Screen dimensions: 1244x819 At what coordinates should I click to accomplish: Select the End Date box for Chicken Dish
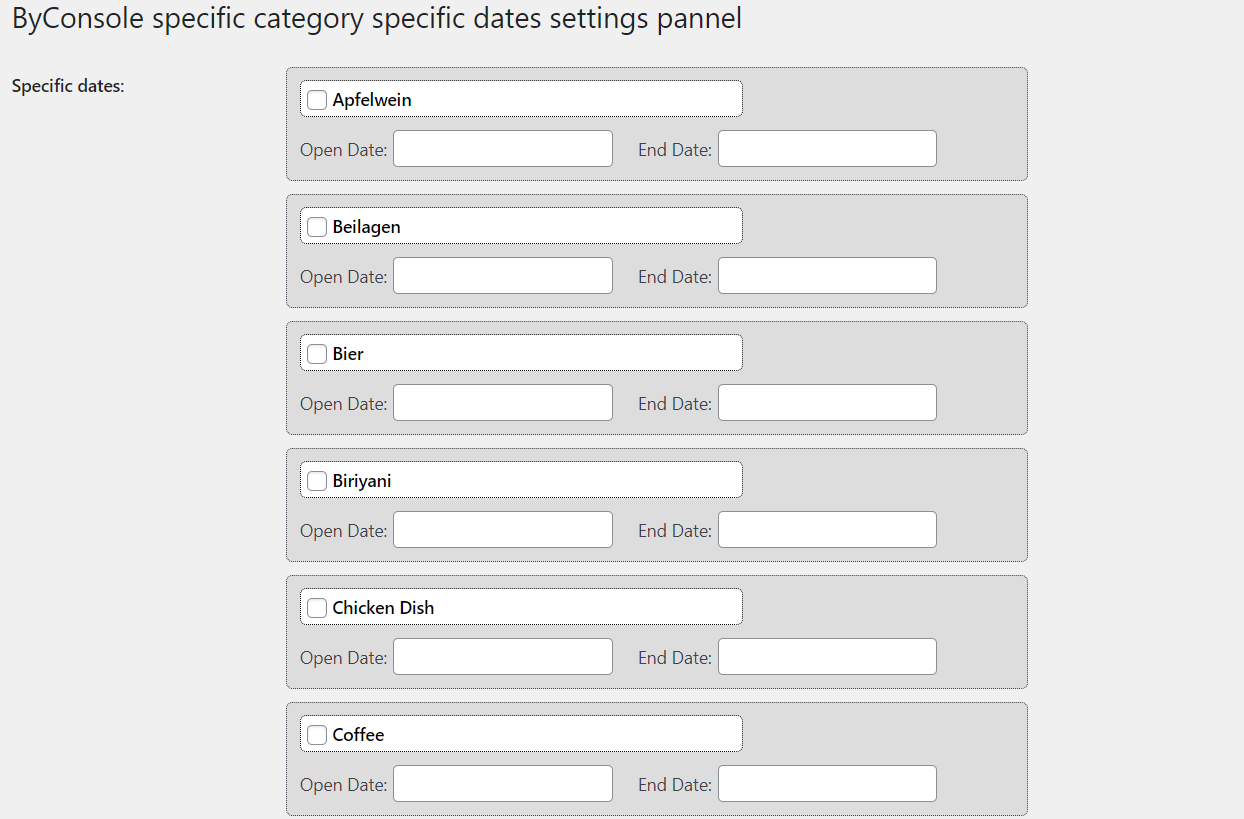click(827, 656)
